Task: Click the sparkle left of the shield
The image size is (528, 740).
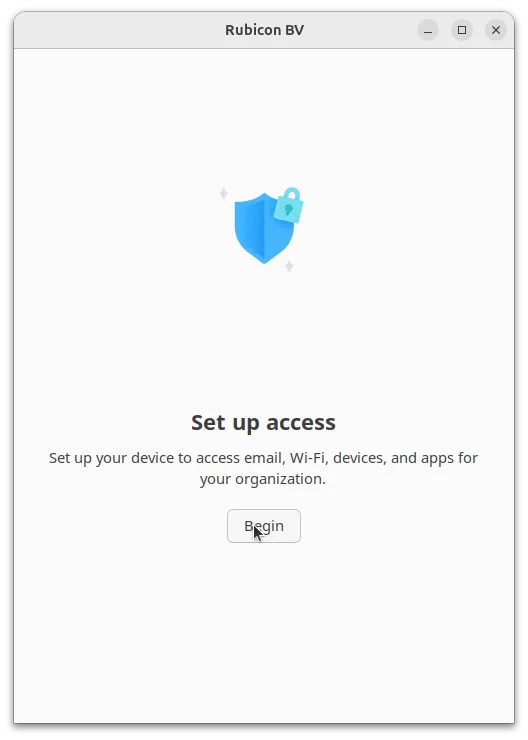Action: tap(224, 193)
